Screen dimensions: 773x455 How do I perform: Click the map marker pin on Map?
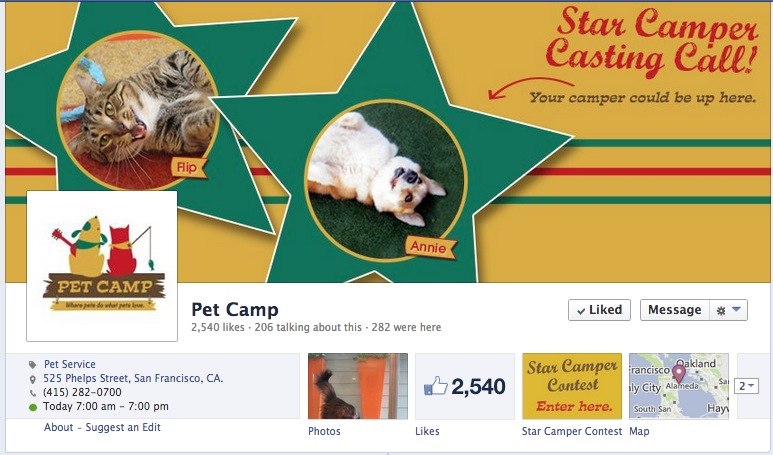[x=679, y=374]
